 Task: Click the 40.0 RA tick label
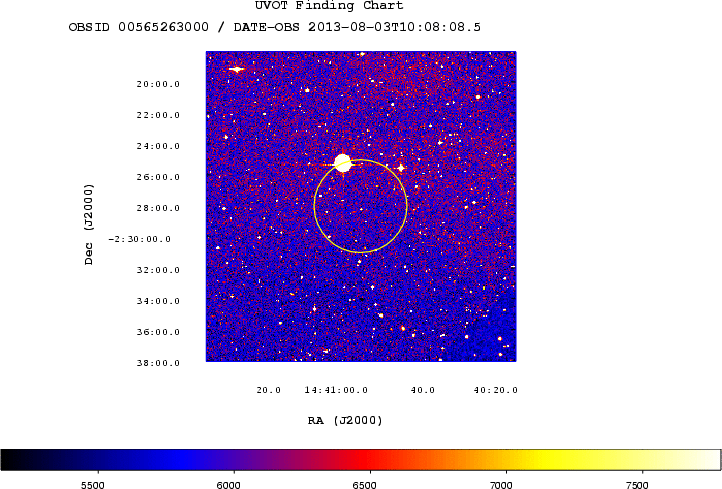point(423,390)
